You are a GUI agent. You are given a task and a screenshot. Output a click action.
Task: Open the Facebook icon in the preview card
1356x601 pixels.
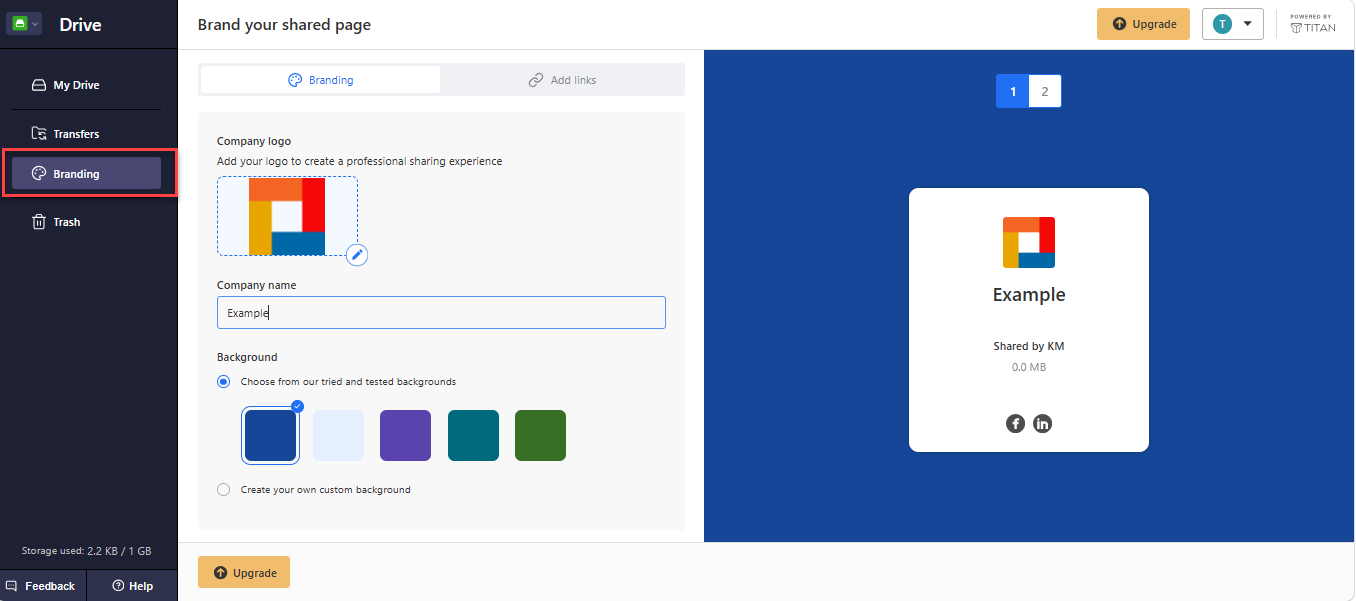coord(1015,423)
